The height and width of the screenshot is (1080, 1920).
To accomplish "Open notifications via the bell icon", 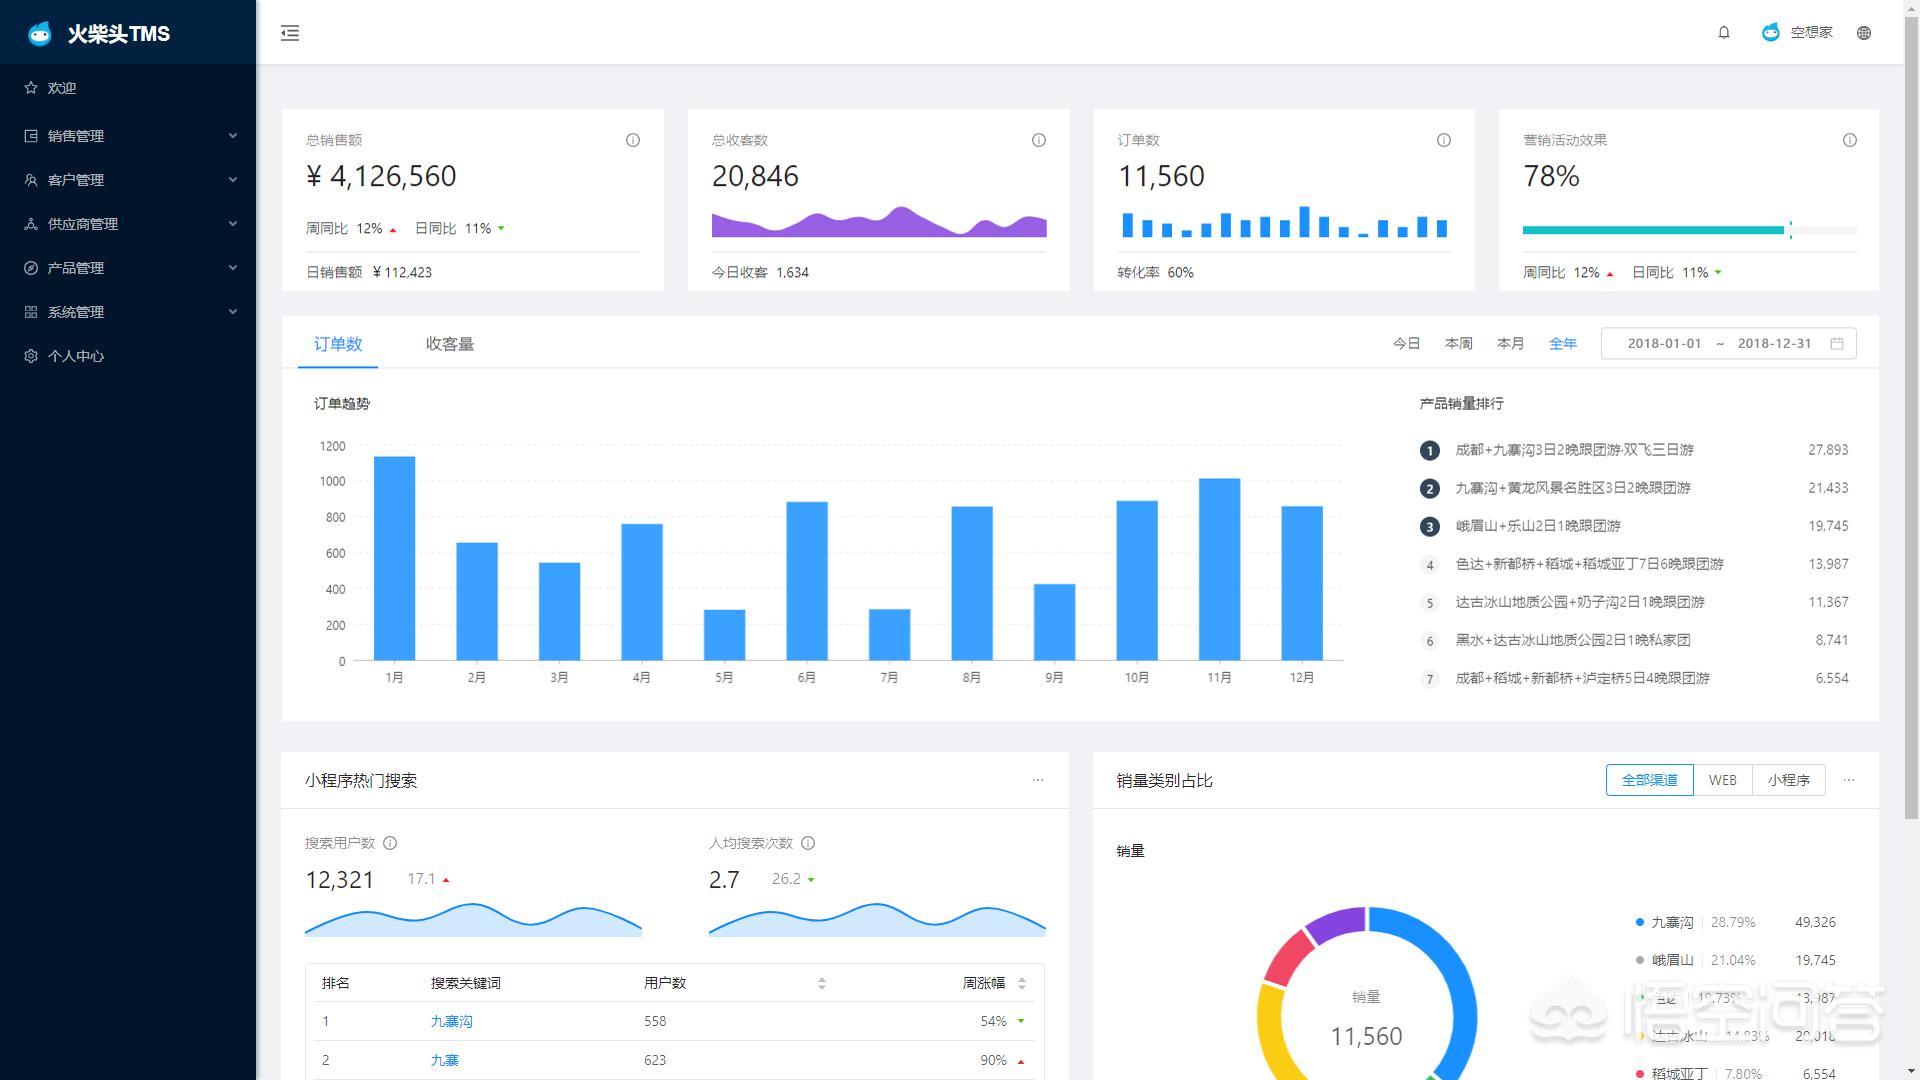I will (x=1724, y=33).
